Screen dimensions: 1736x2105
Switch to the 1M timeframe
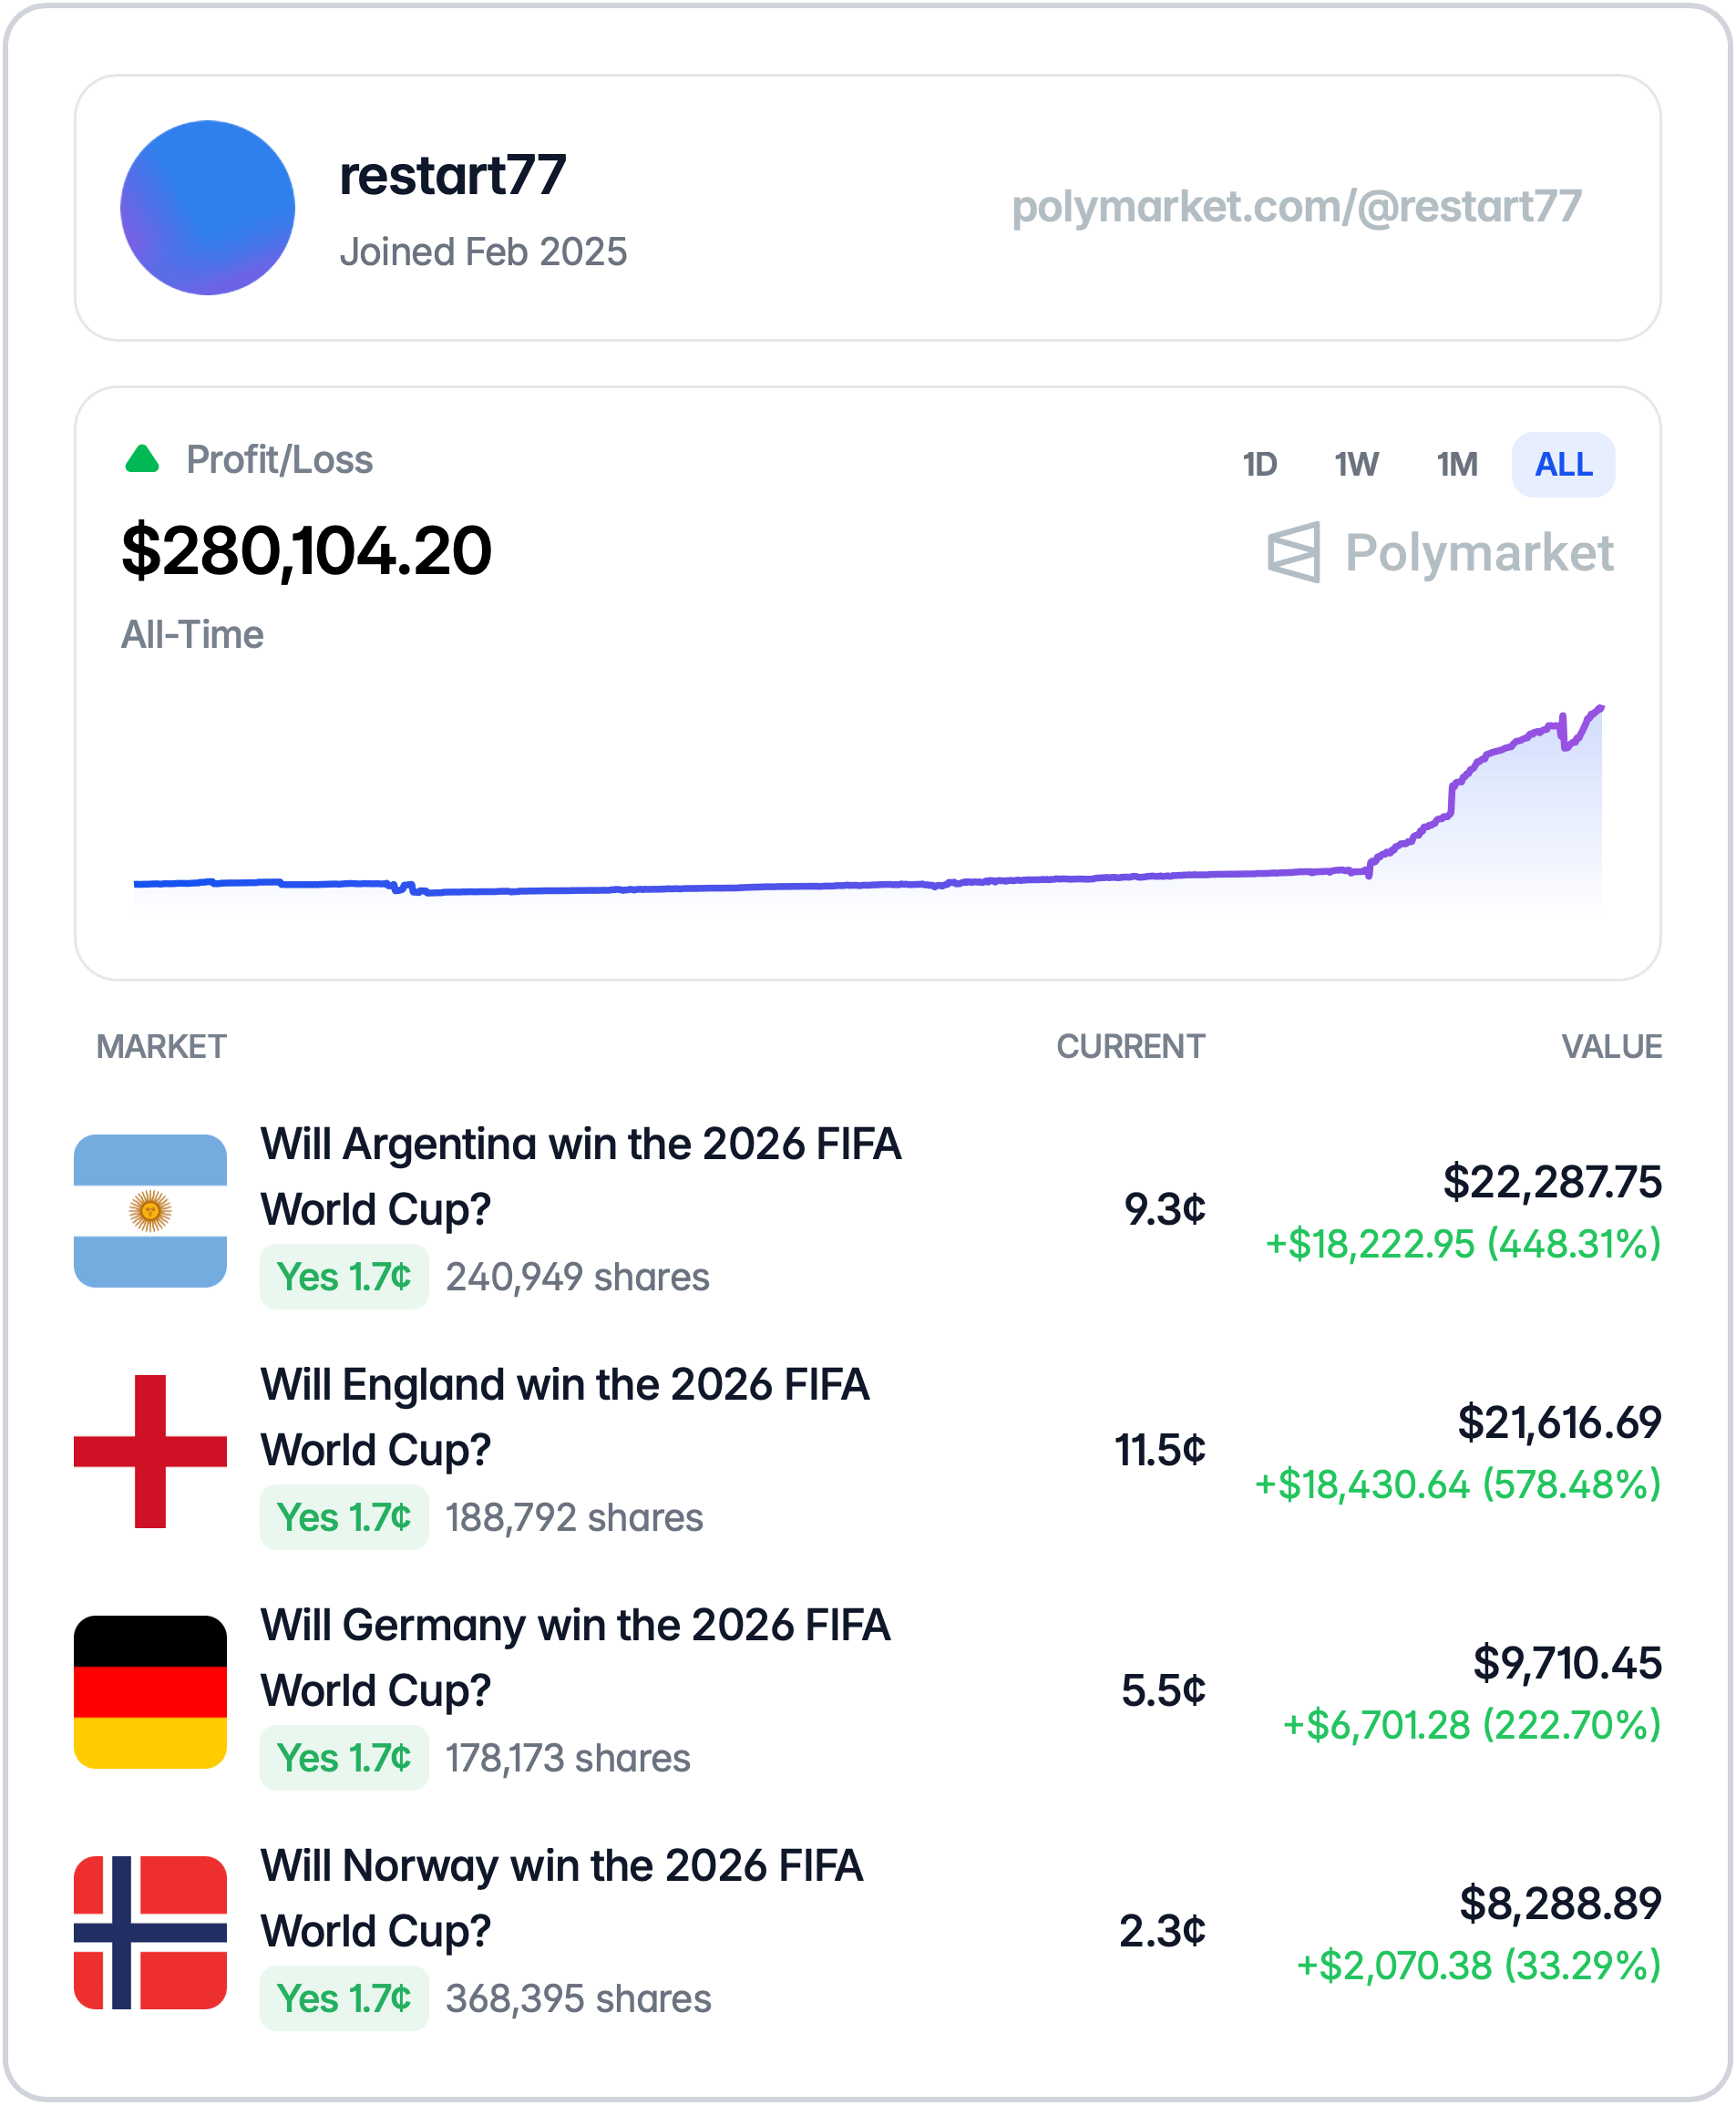(x=1456, y=464)
